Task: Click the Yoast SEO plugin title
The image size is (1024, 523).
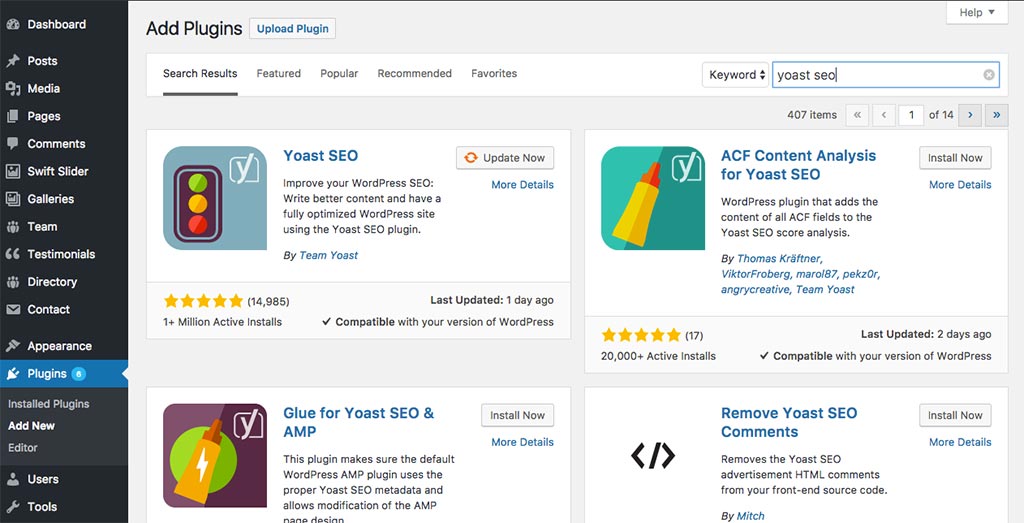Action: coord(321,156)
